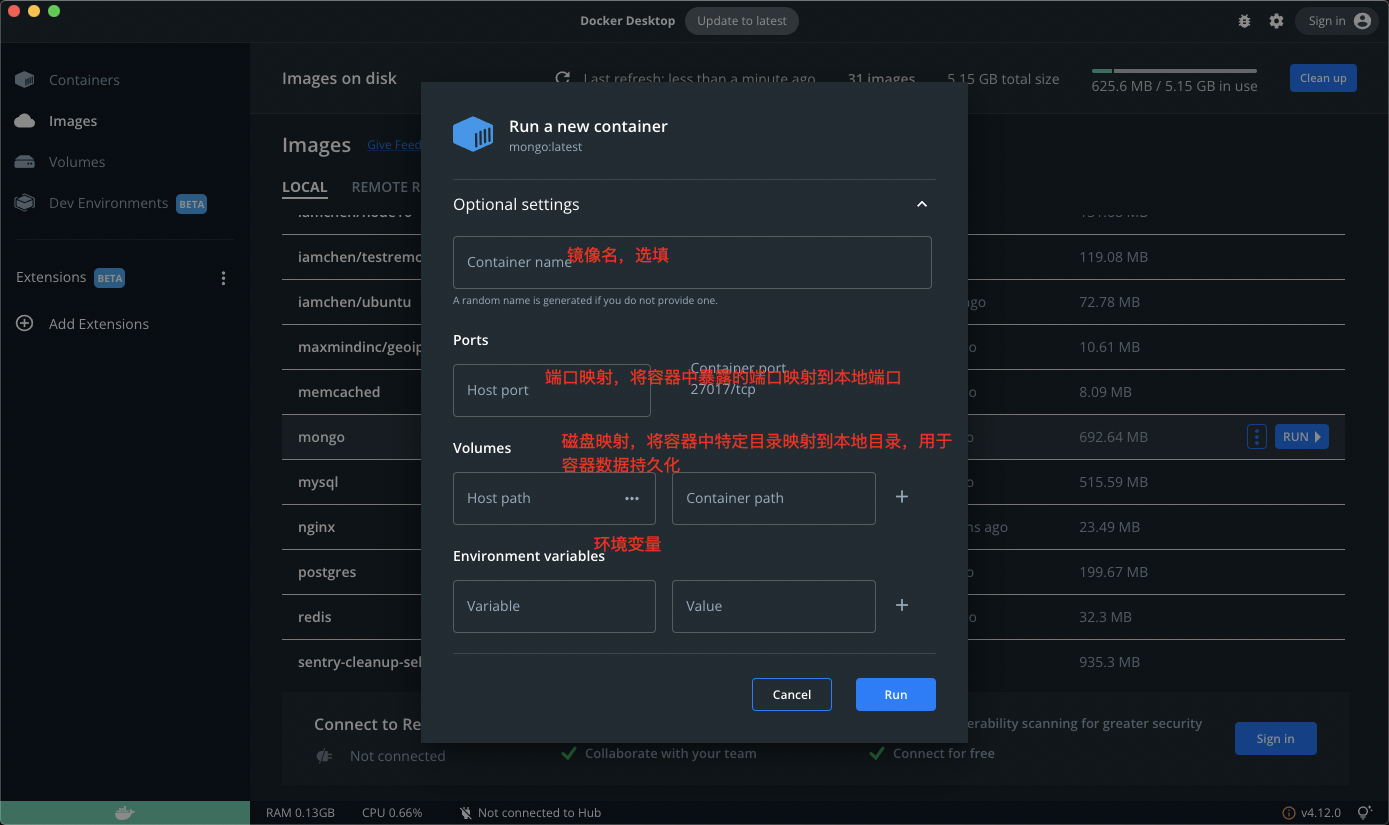This screenshot has height=825, width=1389.
Task: Click Sign in at top right
Action: tap(1337, 21)
